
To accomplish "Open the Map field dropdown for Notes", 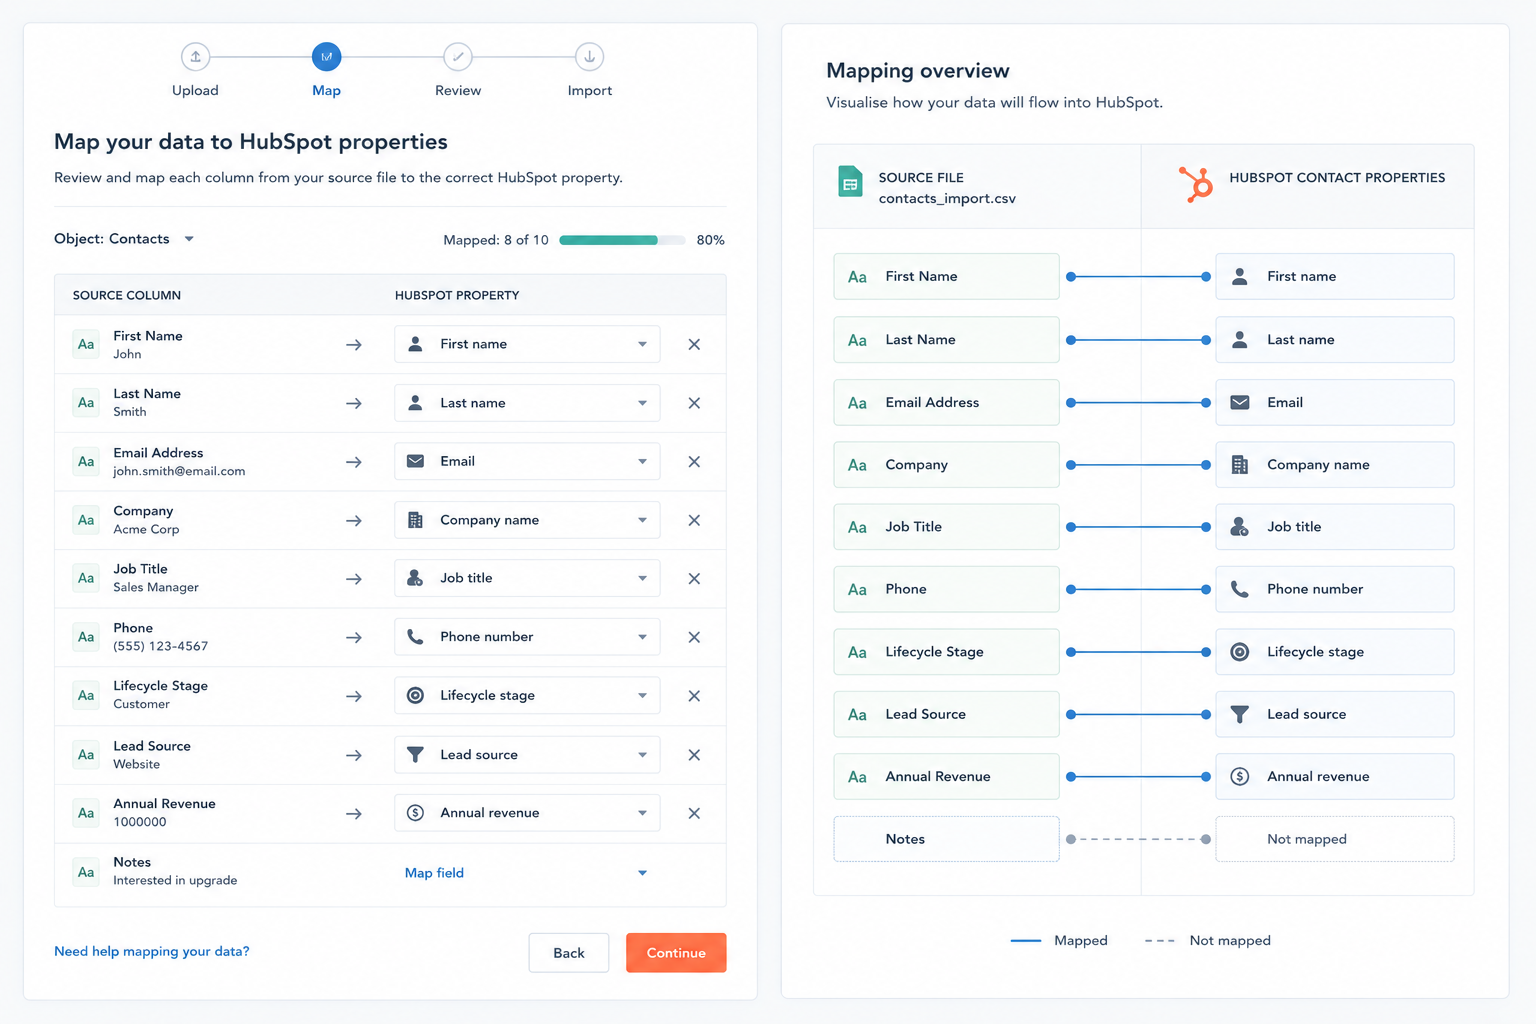I will tap(527, 873).
